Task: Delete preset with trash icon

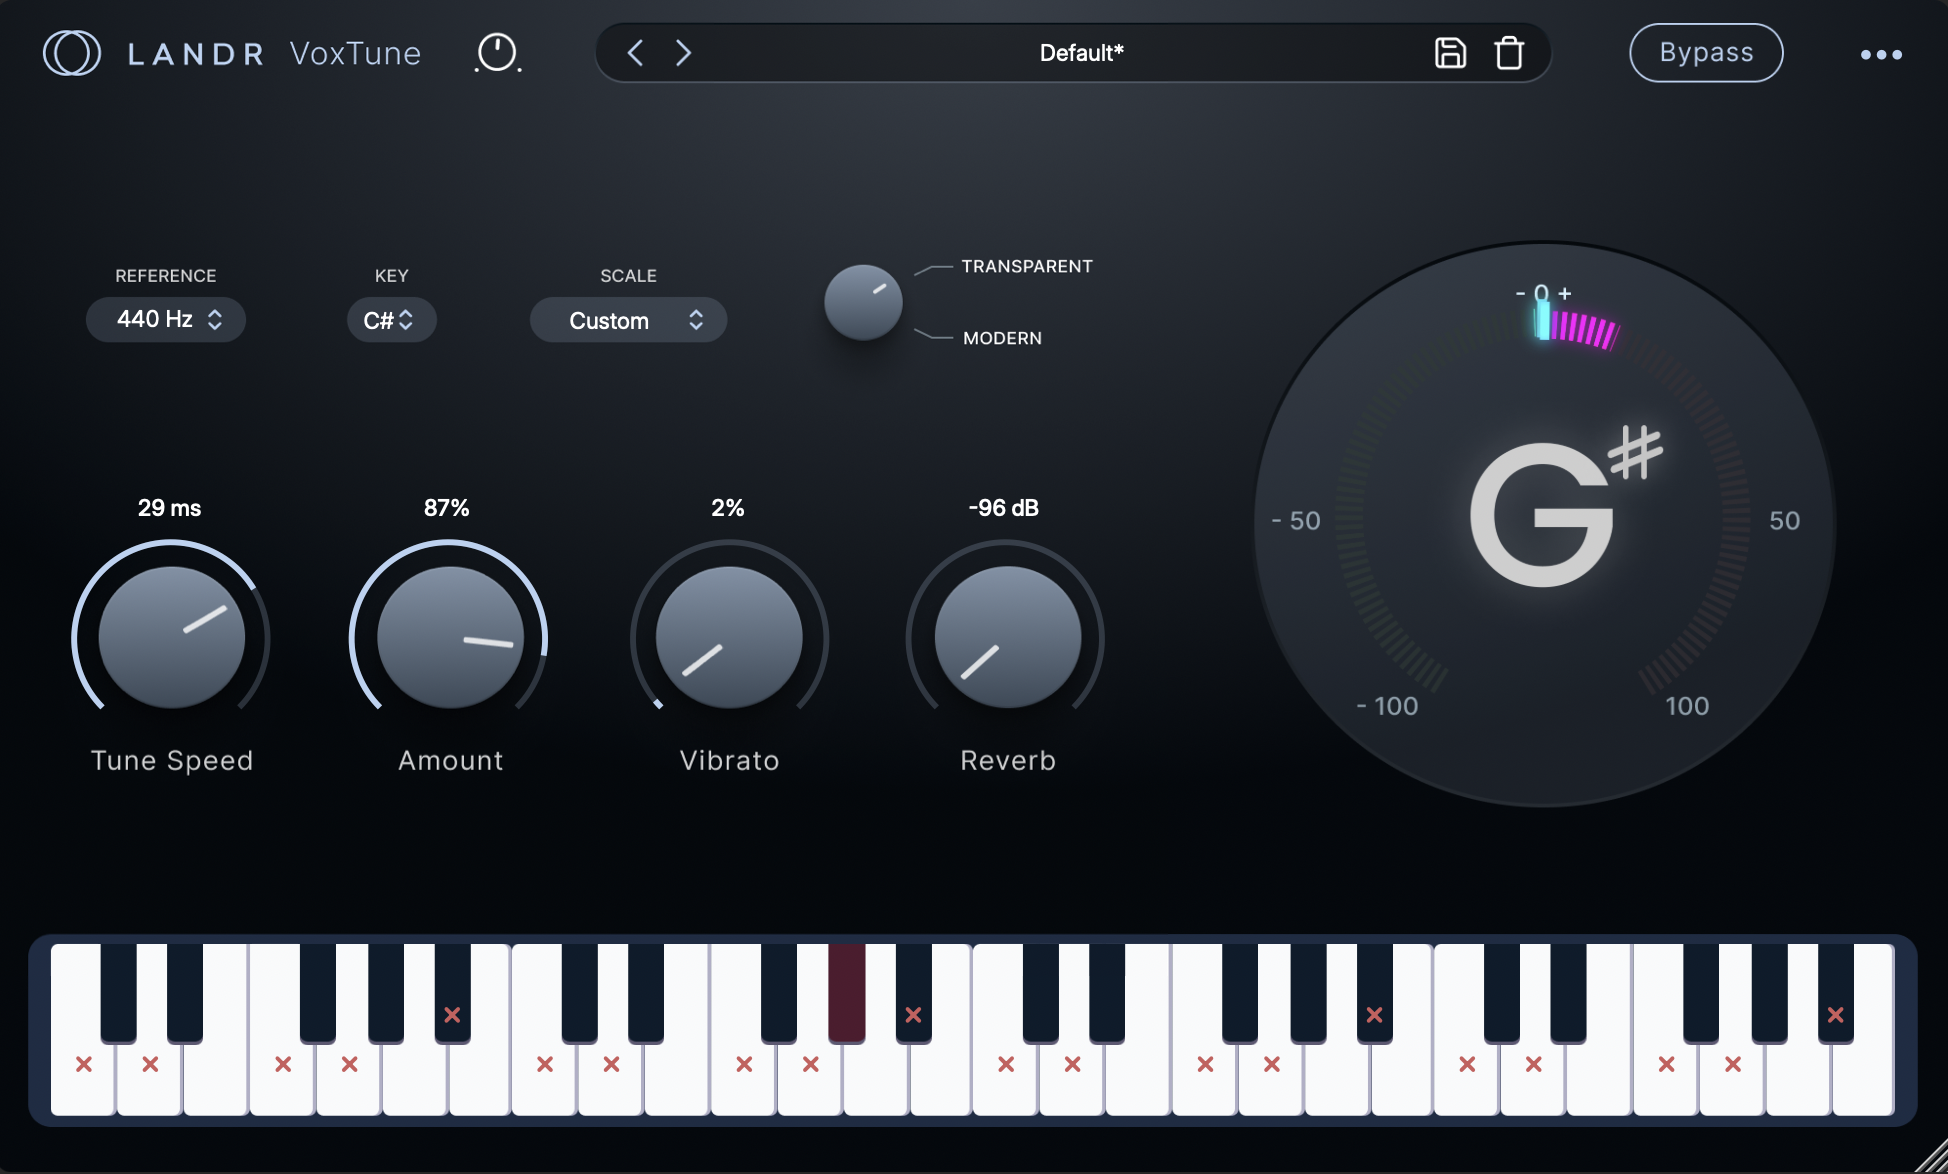Action: coord(1509,53)
